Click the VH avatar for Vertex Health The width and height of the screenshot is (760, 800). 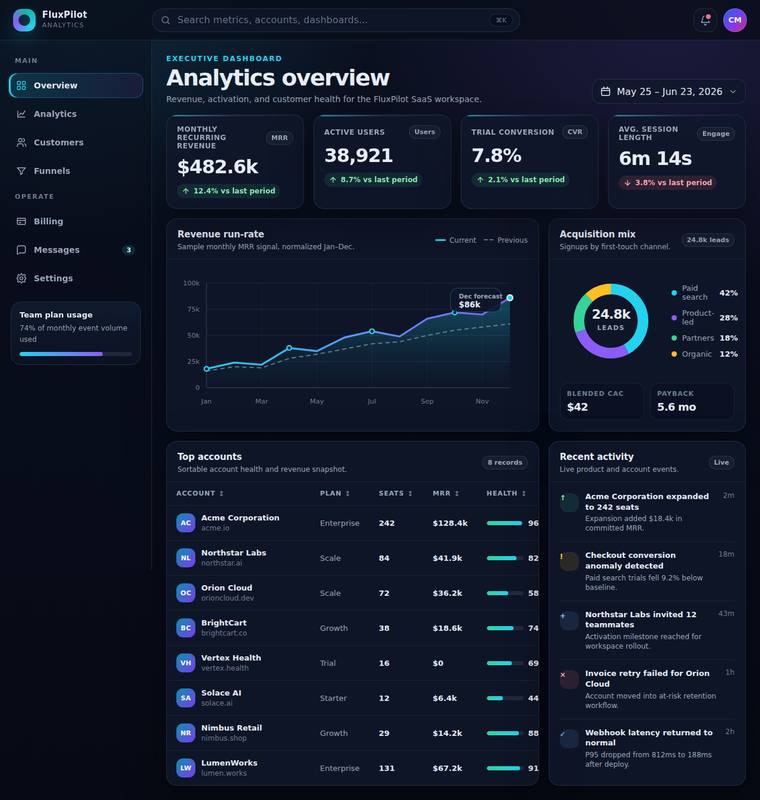(186, 663)
